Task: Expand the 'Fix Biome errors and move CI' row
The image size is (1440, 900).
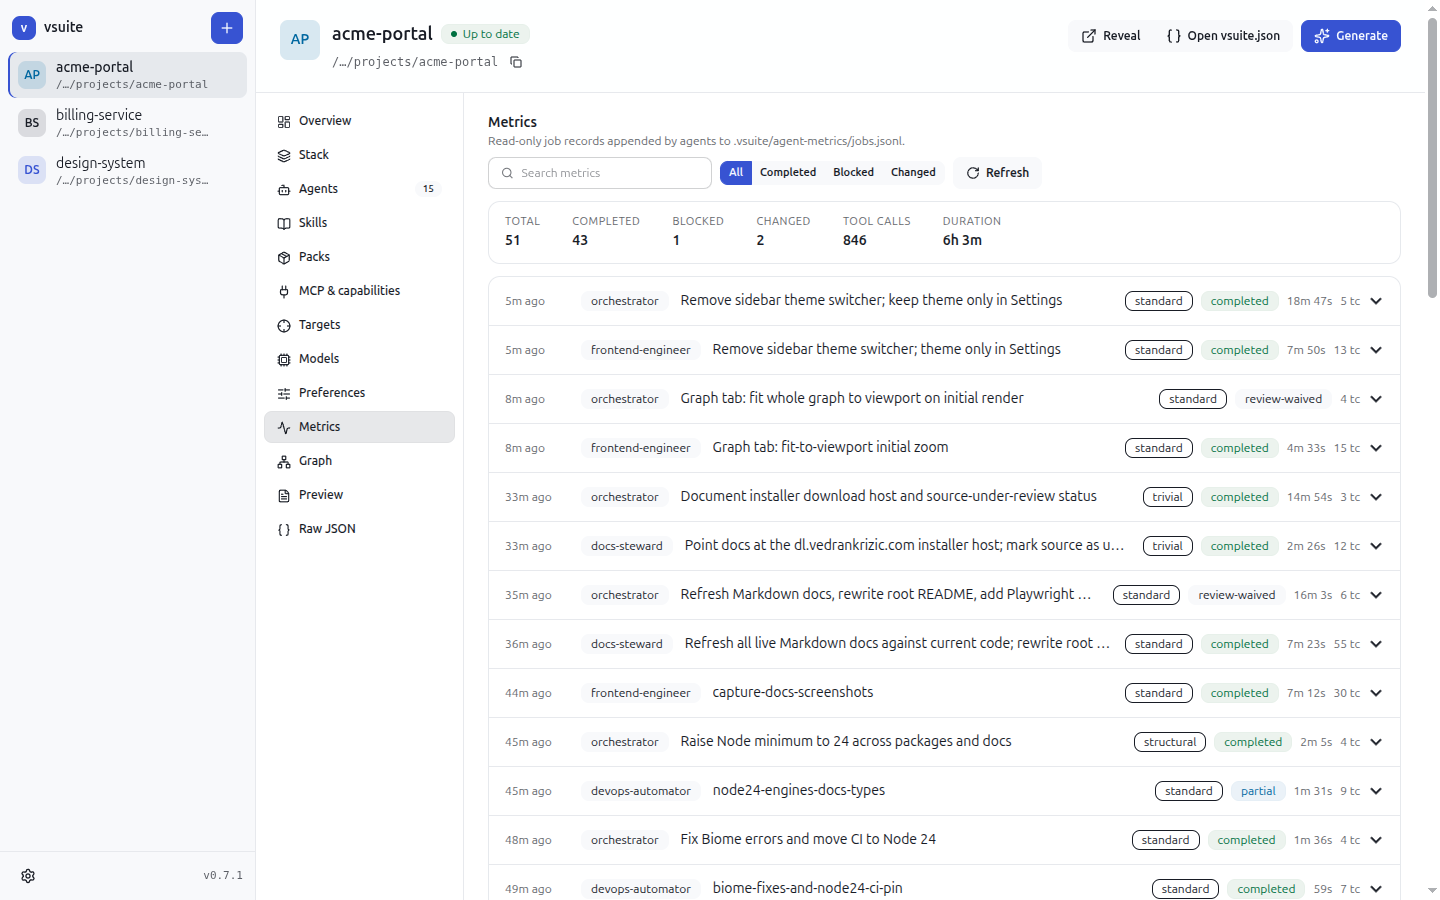Action: pos(1376,840)
